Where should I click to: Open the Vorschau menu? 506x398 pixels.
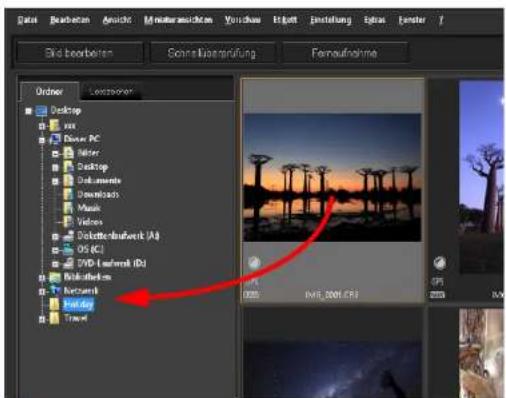tap(243, 20)
